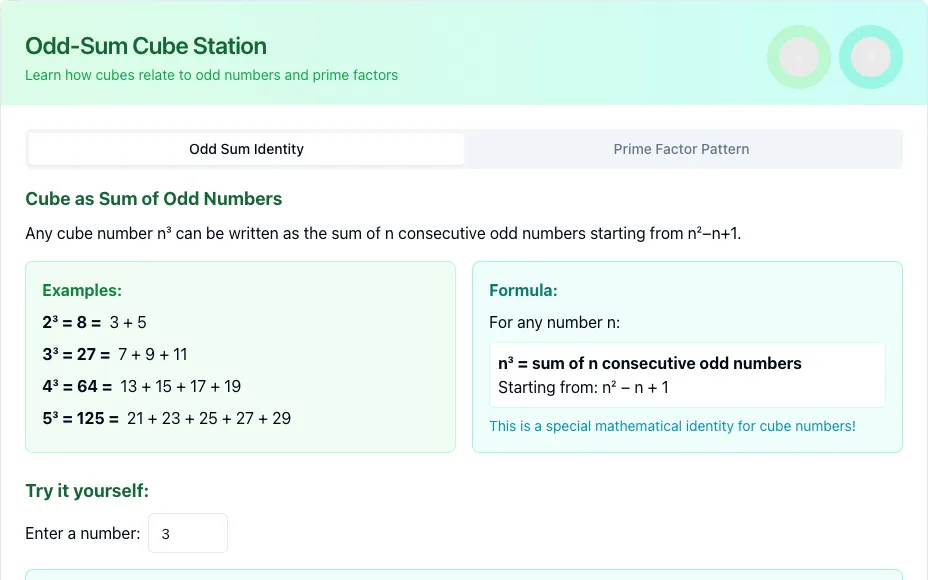Click the Examples heading
The height and width of the screenshot is (580, 928).
coord(82,291)
